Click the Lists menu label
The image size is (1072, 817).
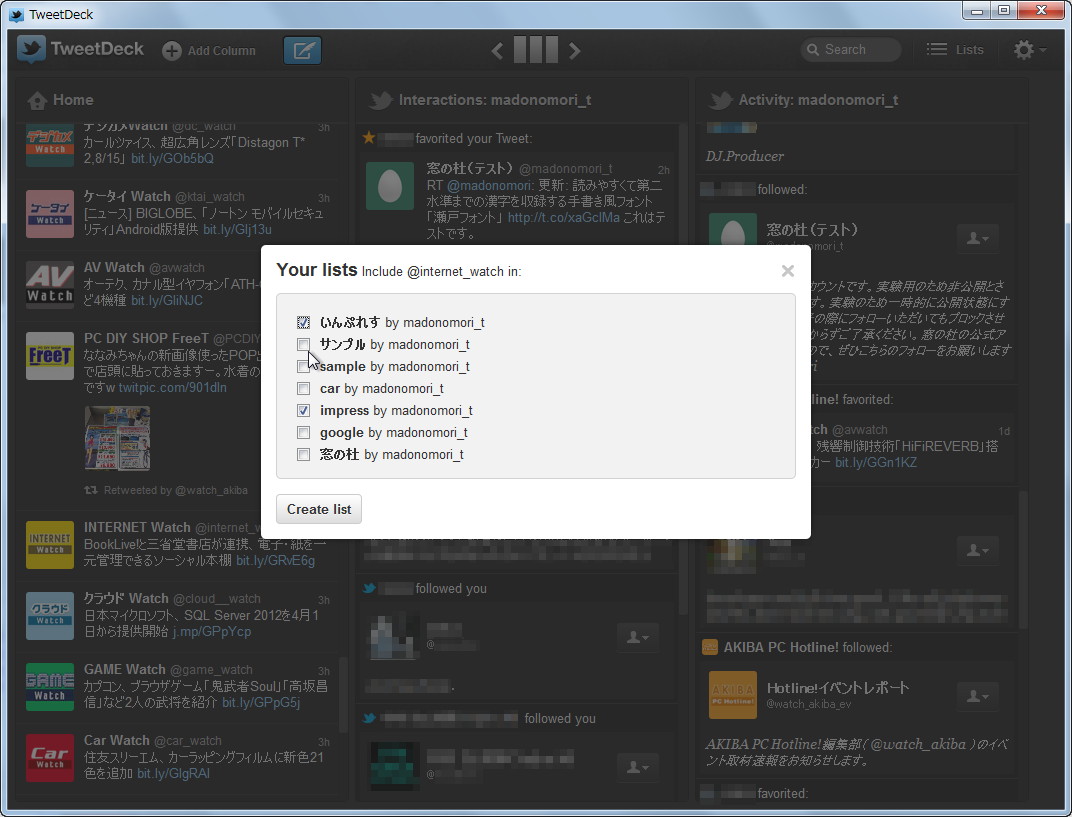(969, 49)
